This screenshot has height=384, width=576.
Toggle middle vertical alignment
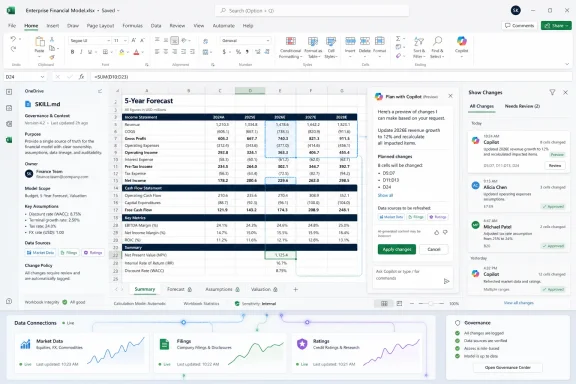pyautogui.click(x=166, y=40)
